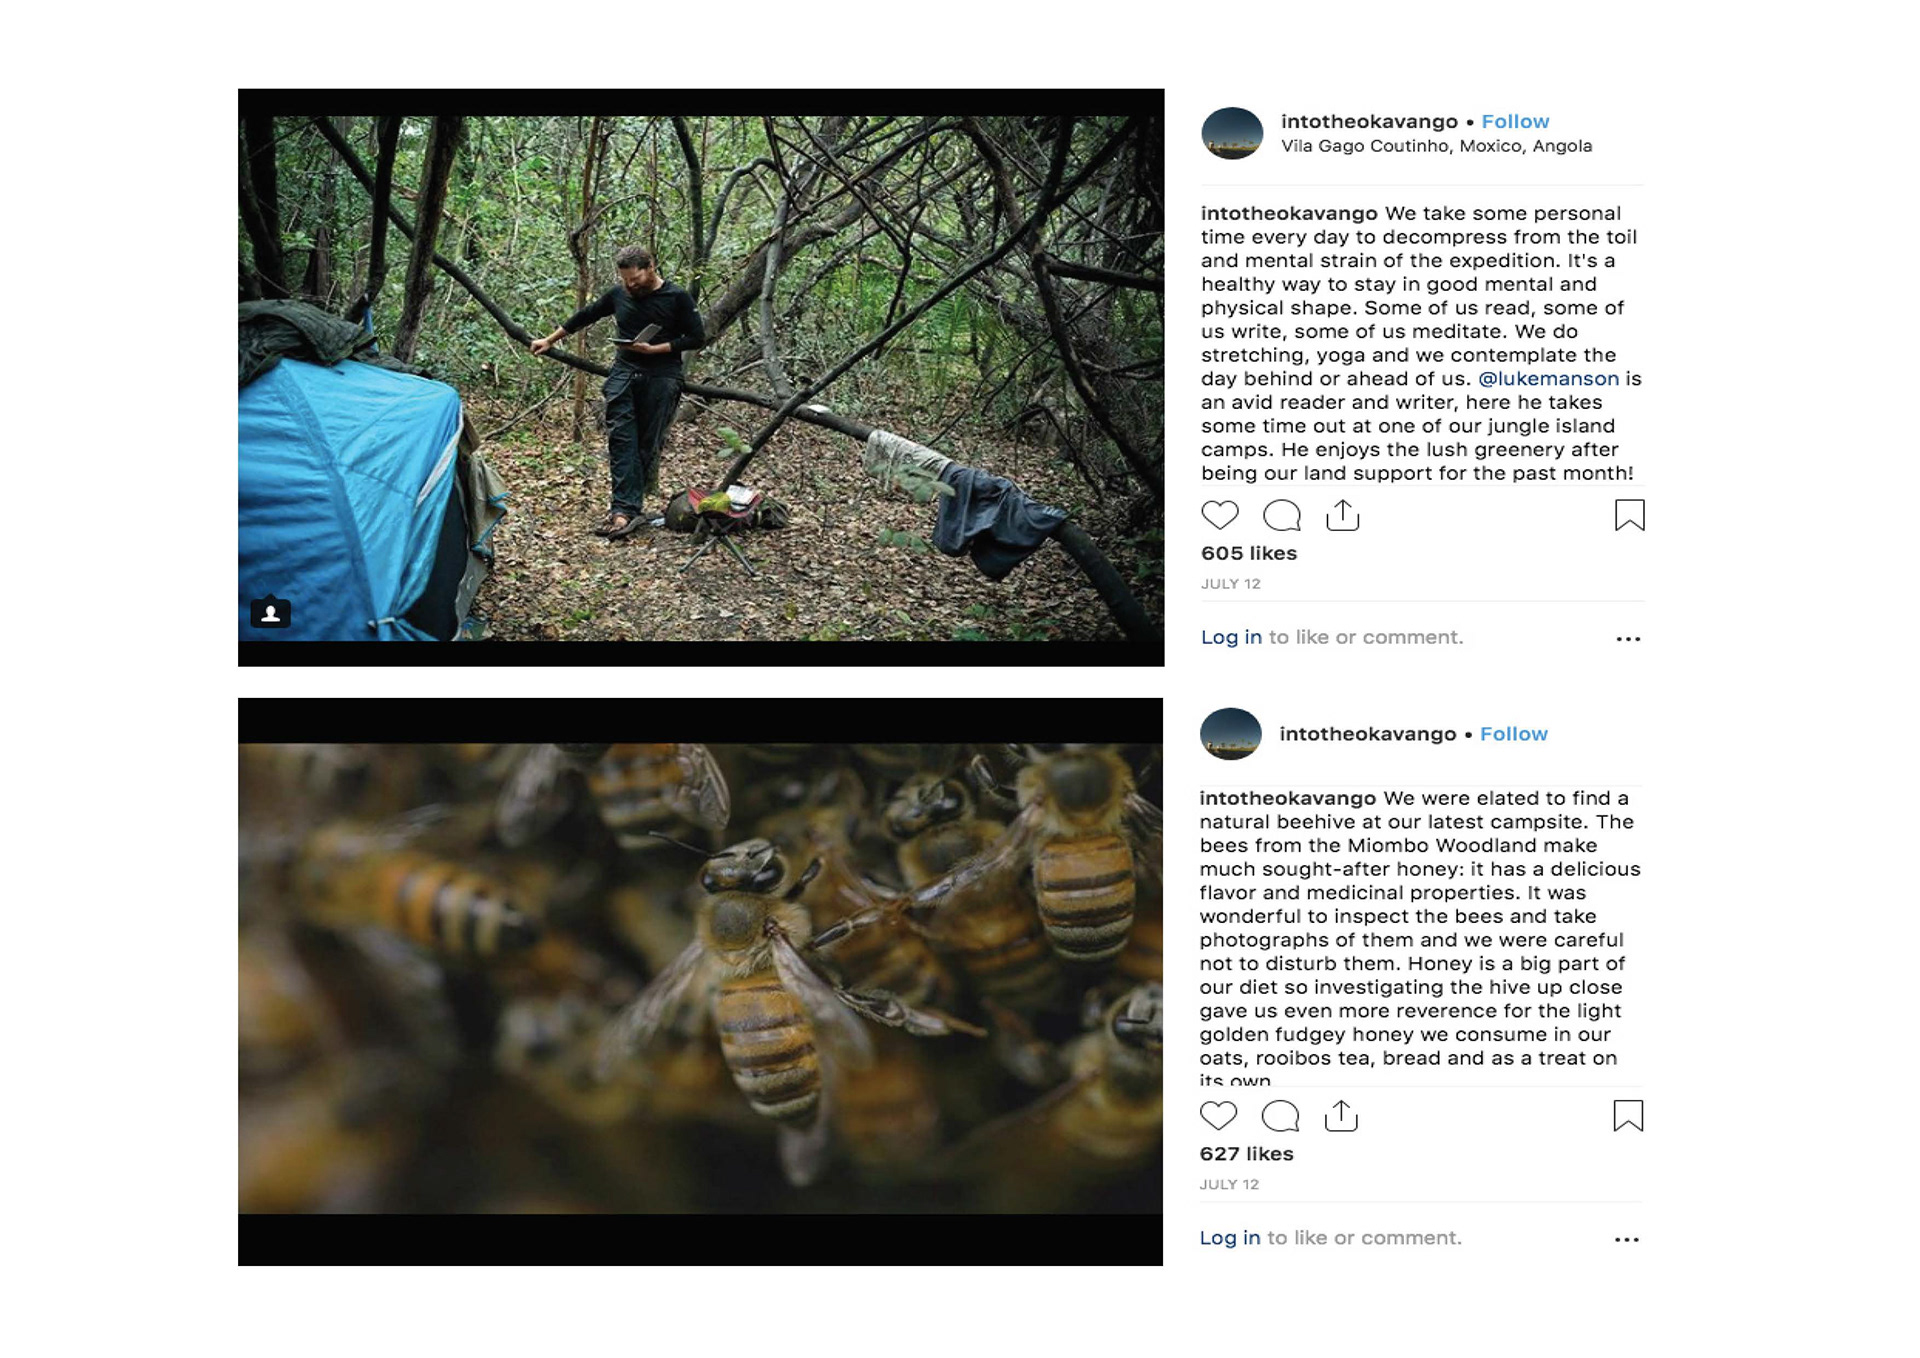
Task: Open more options for the beehive post
Action: click(x=1627, y=1240)
